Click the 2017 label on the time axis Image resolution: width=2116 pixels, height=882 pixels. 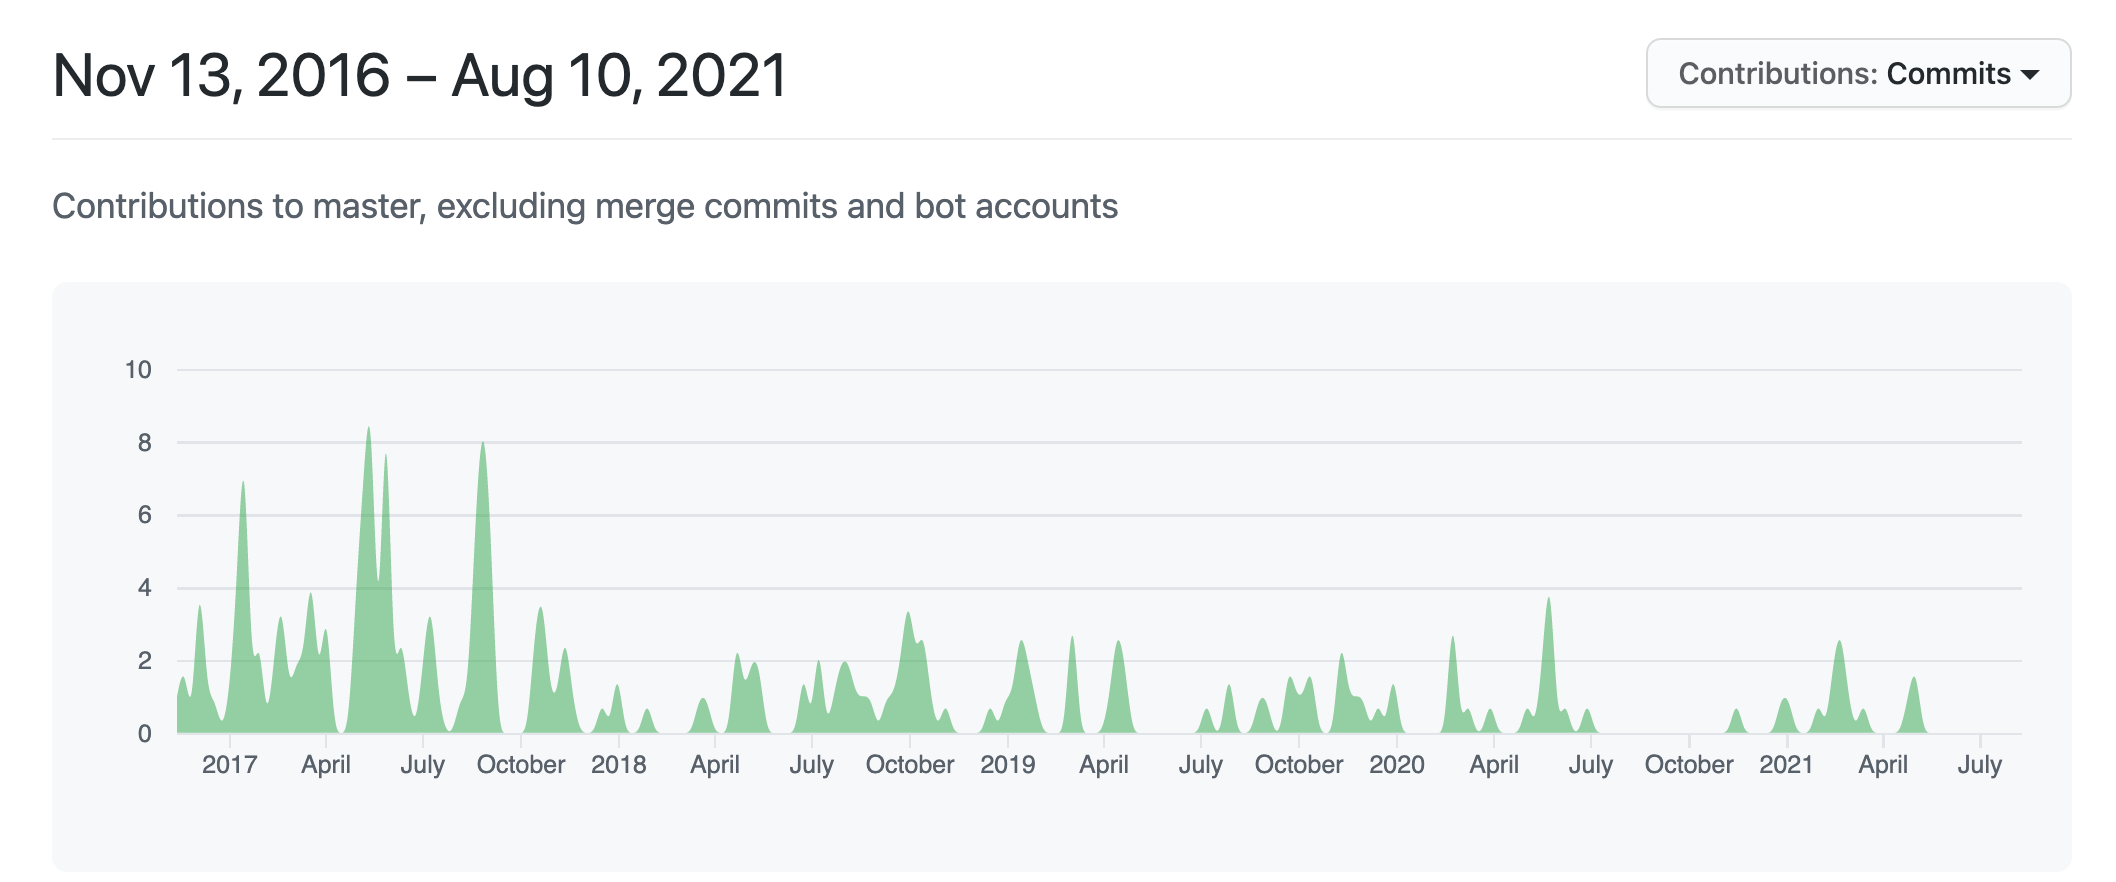(230, 765)
